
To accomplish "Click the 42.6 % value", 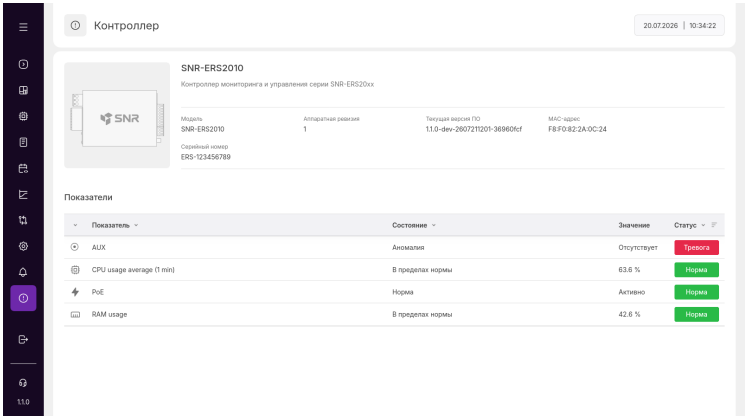I will point(629,314).
